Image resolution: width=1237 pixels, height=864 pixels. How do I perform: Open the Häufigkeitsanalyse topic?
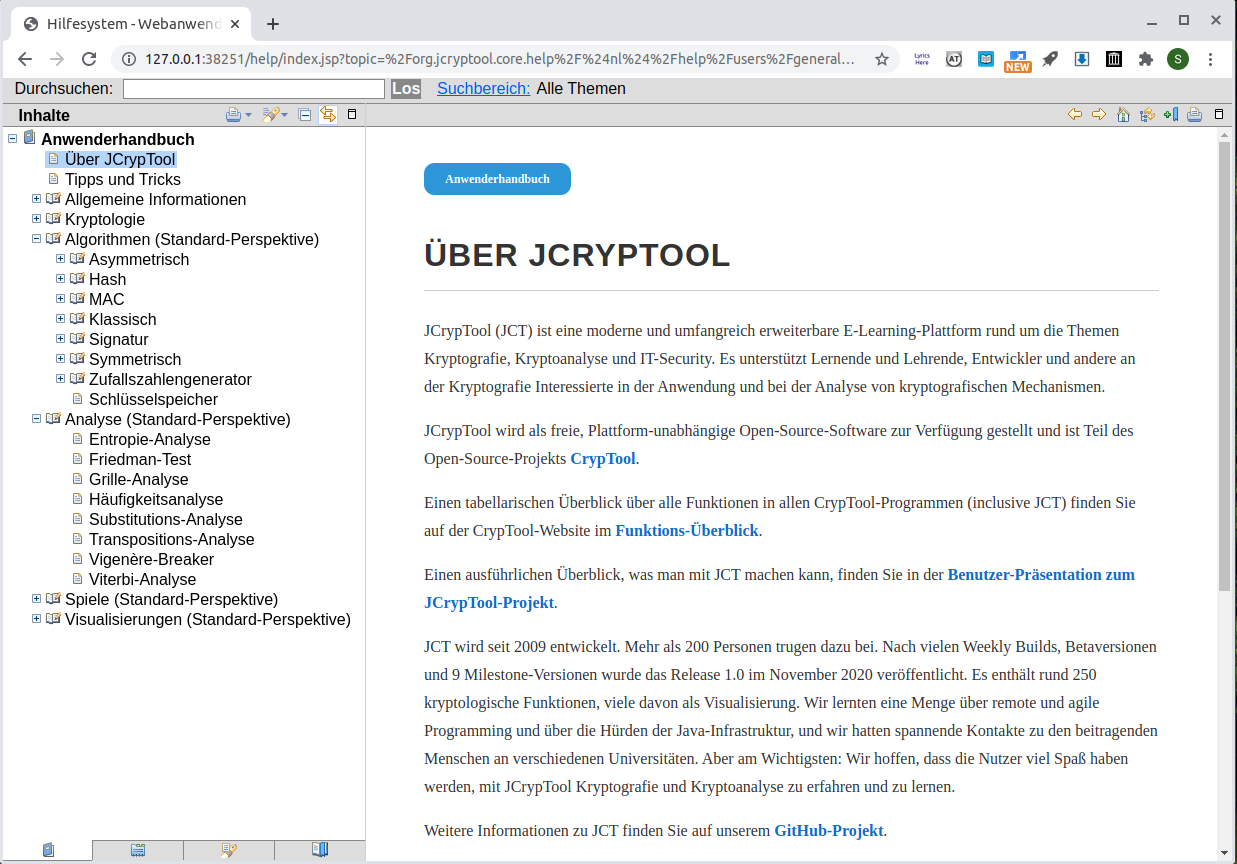156,500
